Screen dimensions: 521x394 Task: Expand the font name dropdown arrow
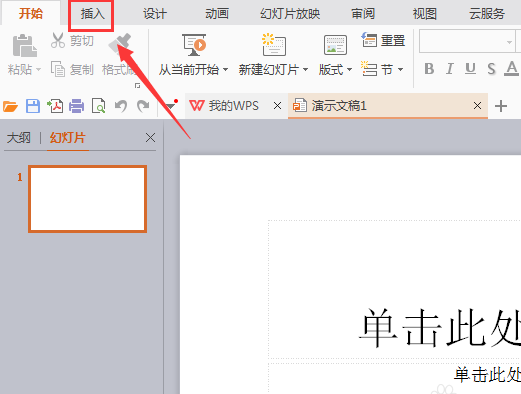(509, 42)
